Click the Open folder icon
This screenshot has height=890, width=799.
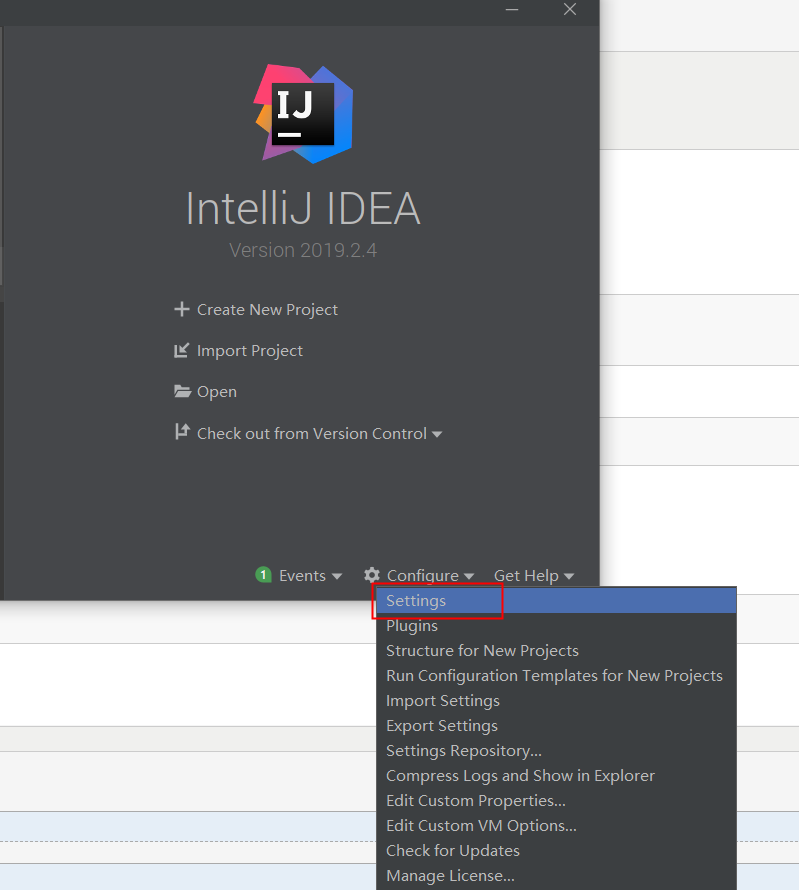pos(182,392)
